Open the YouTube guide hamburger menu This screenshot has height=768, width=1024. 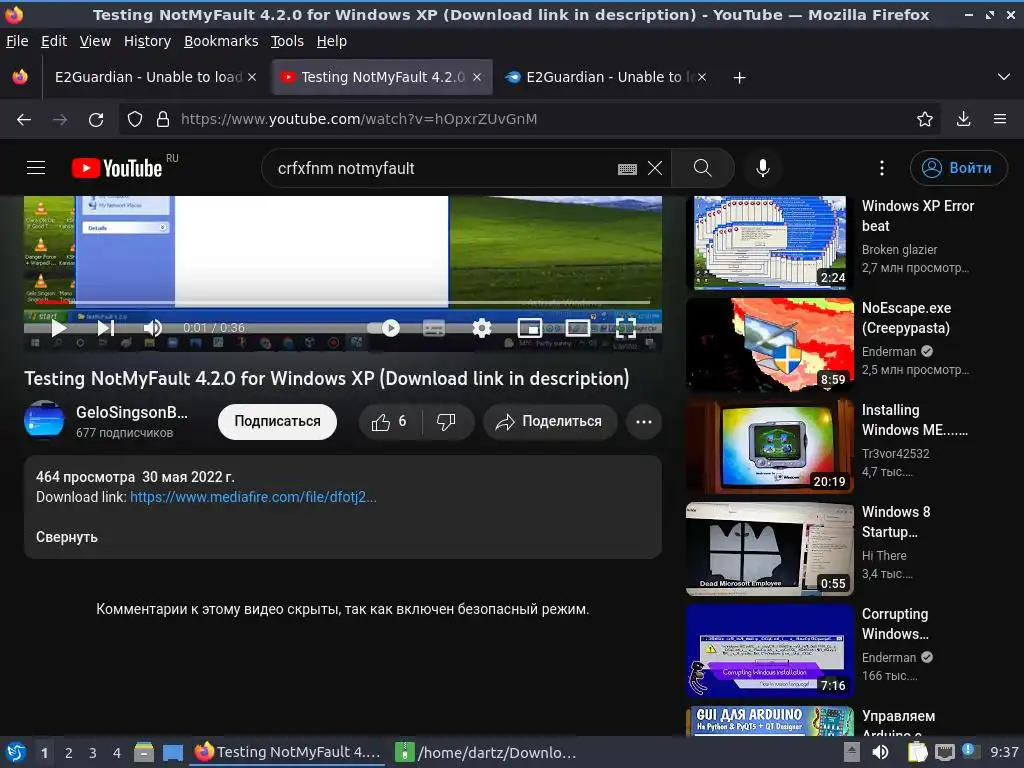tap(36, 168)
